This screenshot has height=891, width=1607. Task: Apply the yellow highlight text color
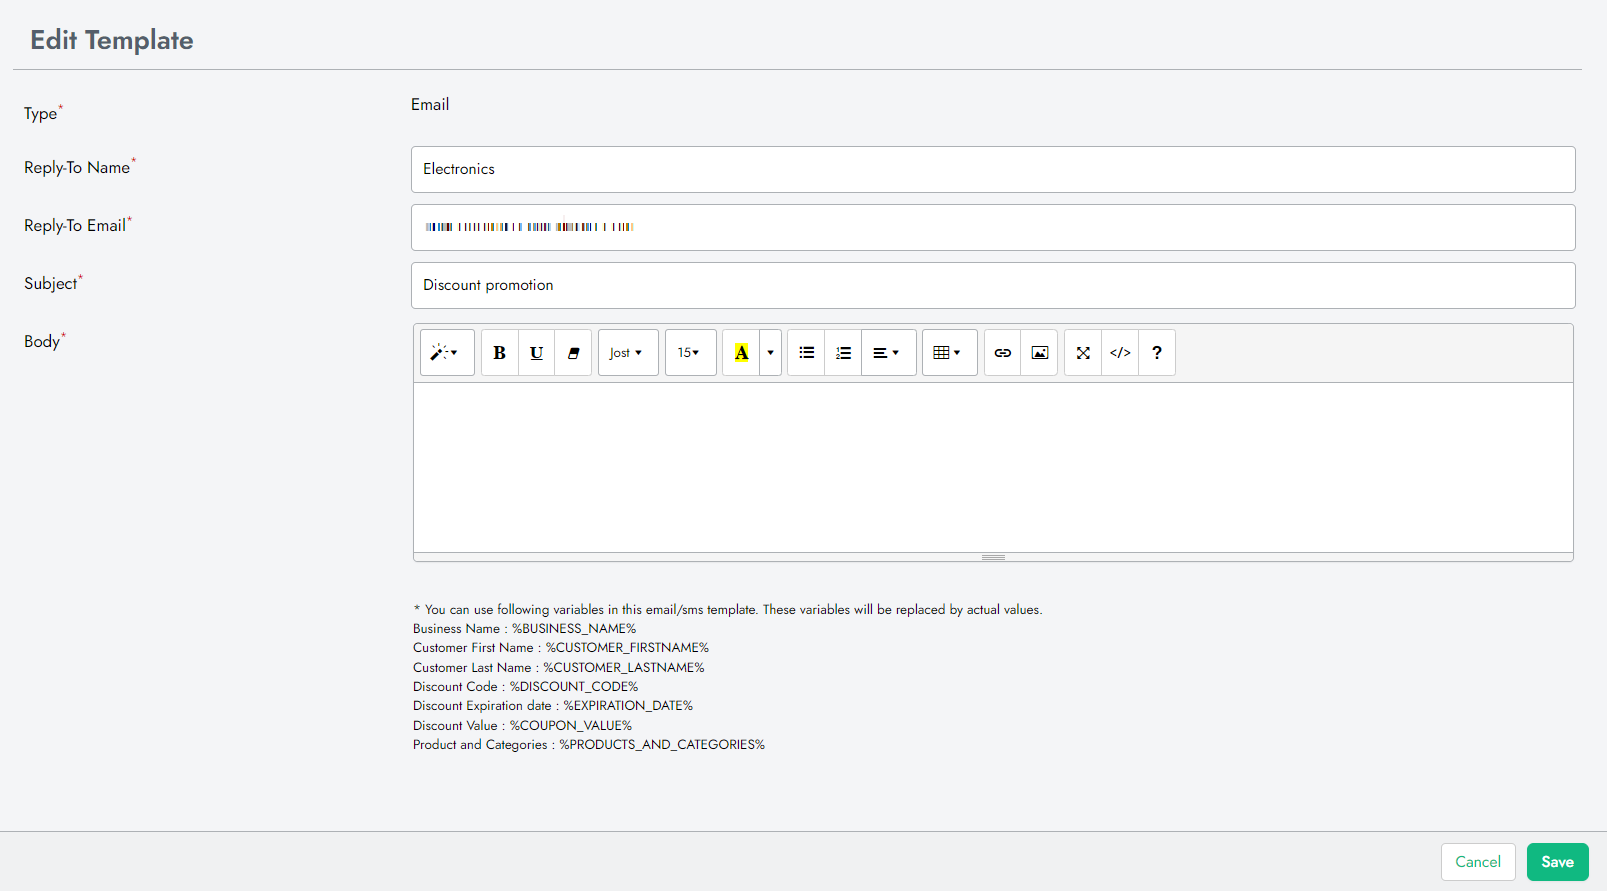click(x=741, y=353)
